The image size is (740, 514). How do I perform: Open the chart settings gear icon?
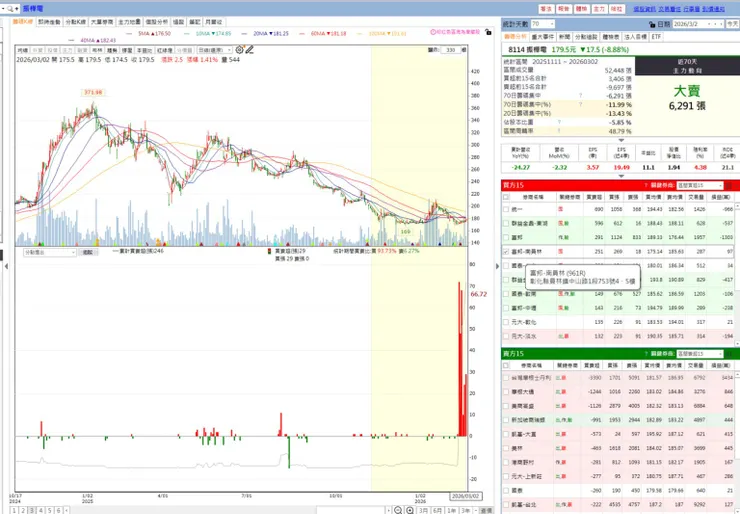click(x=239, y=50)
